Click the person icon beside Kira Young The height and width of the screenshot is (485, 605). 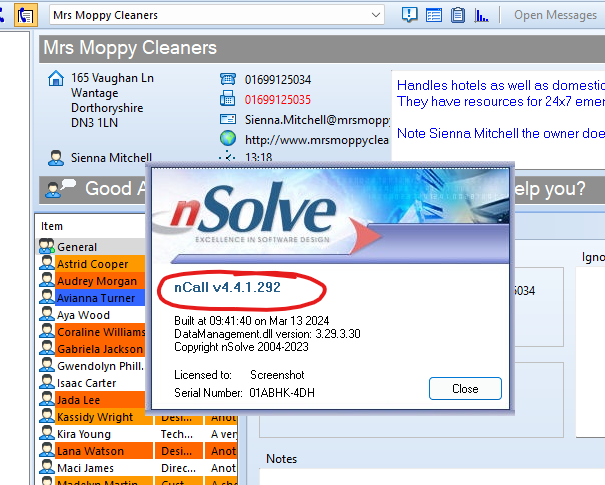click(x=47, y=433)
